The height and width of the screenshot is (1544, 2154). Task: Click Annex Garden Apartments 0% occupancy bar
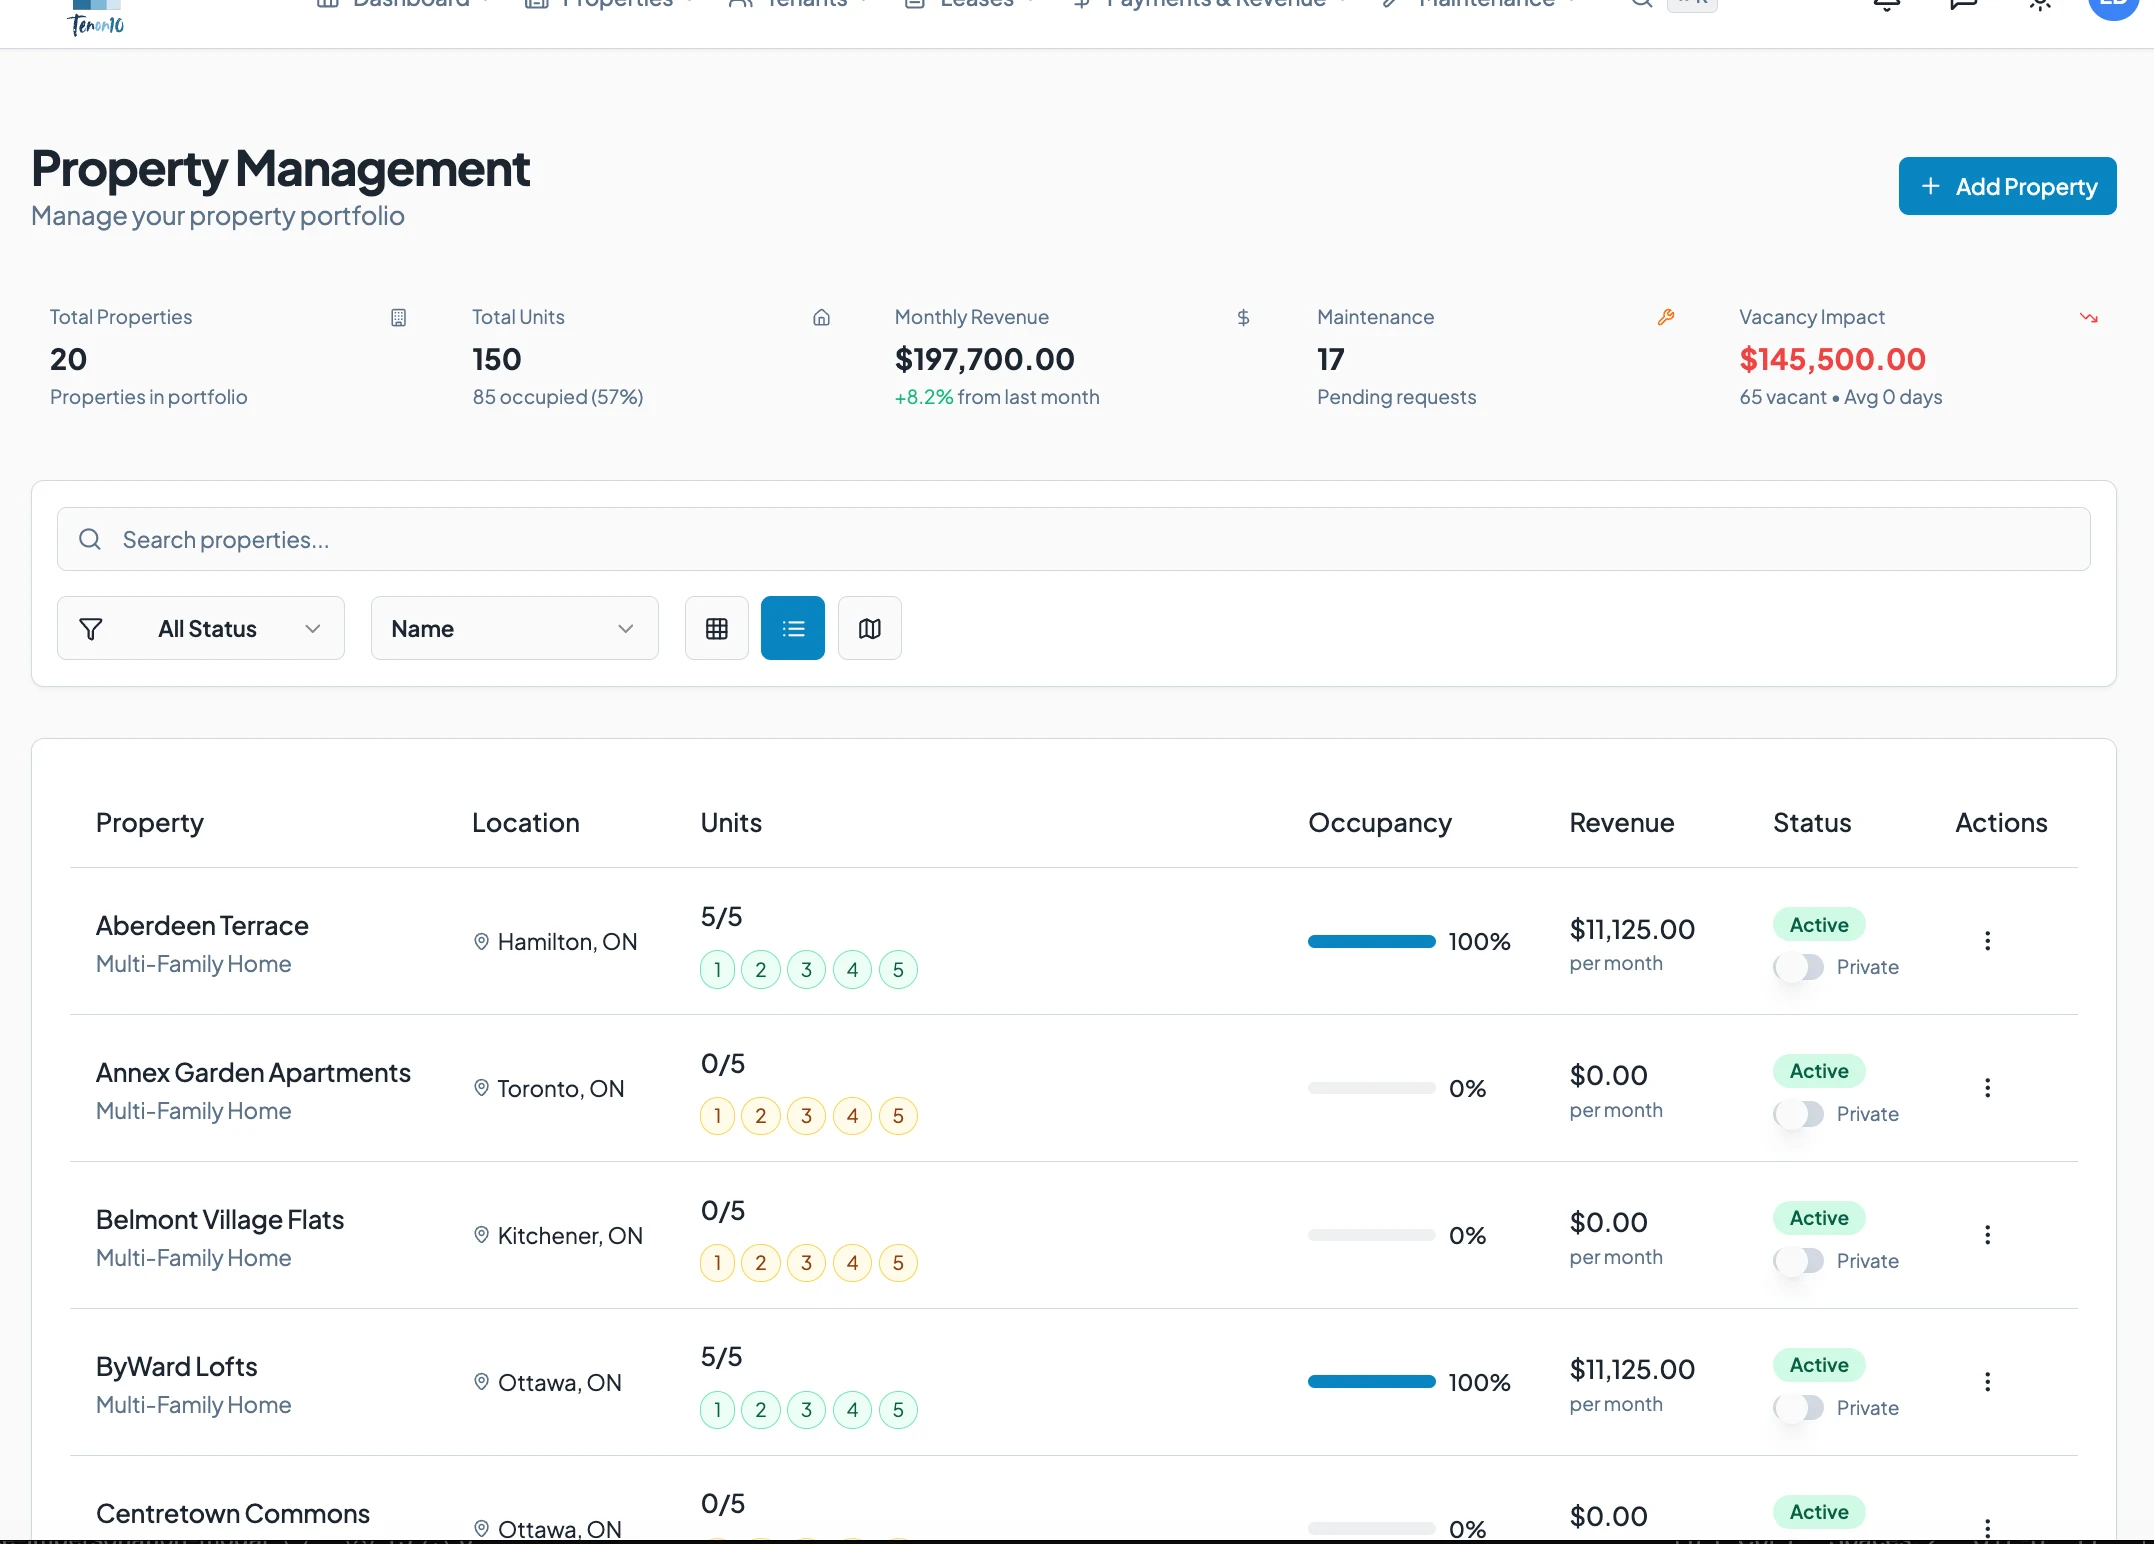(x=1372, y=1088)
